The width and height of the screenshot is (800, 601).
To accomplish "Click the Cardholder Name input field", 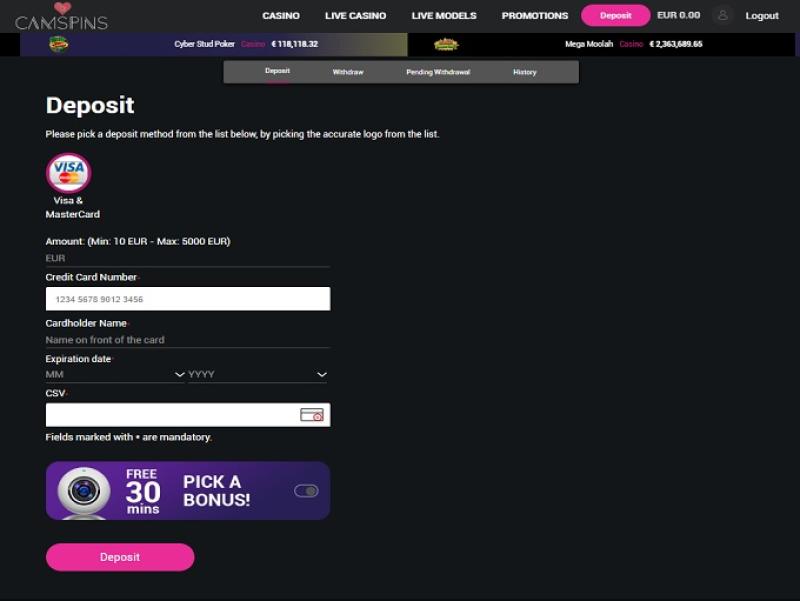I will click(187, 340).
